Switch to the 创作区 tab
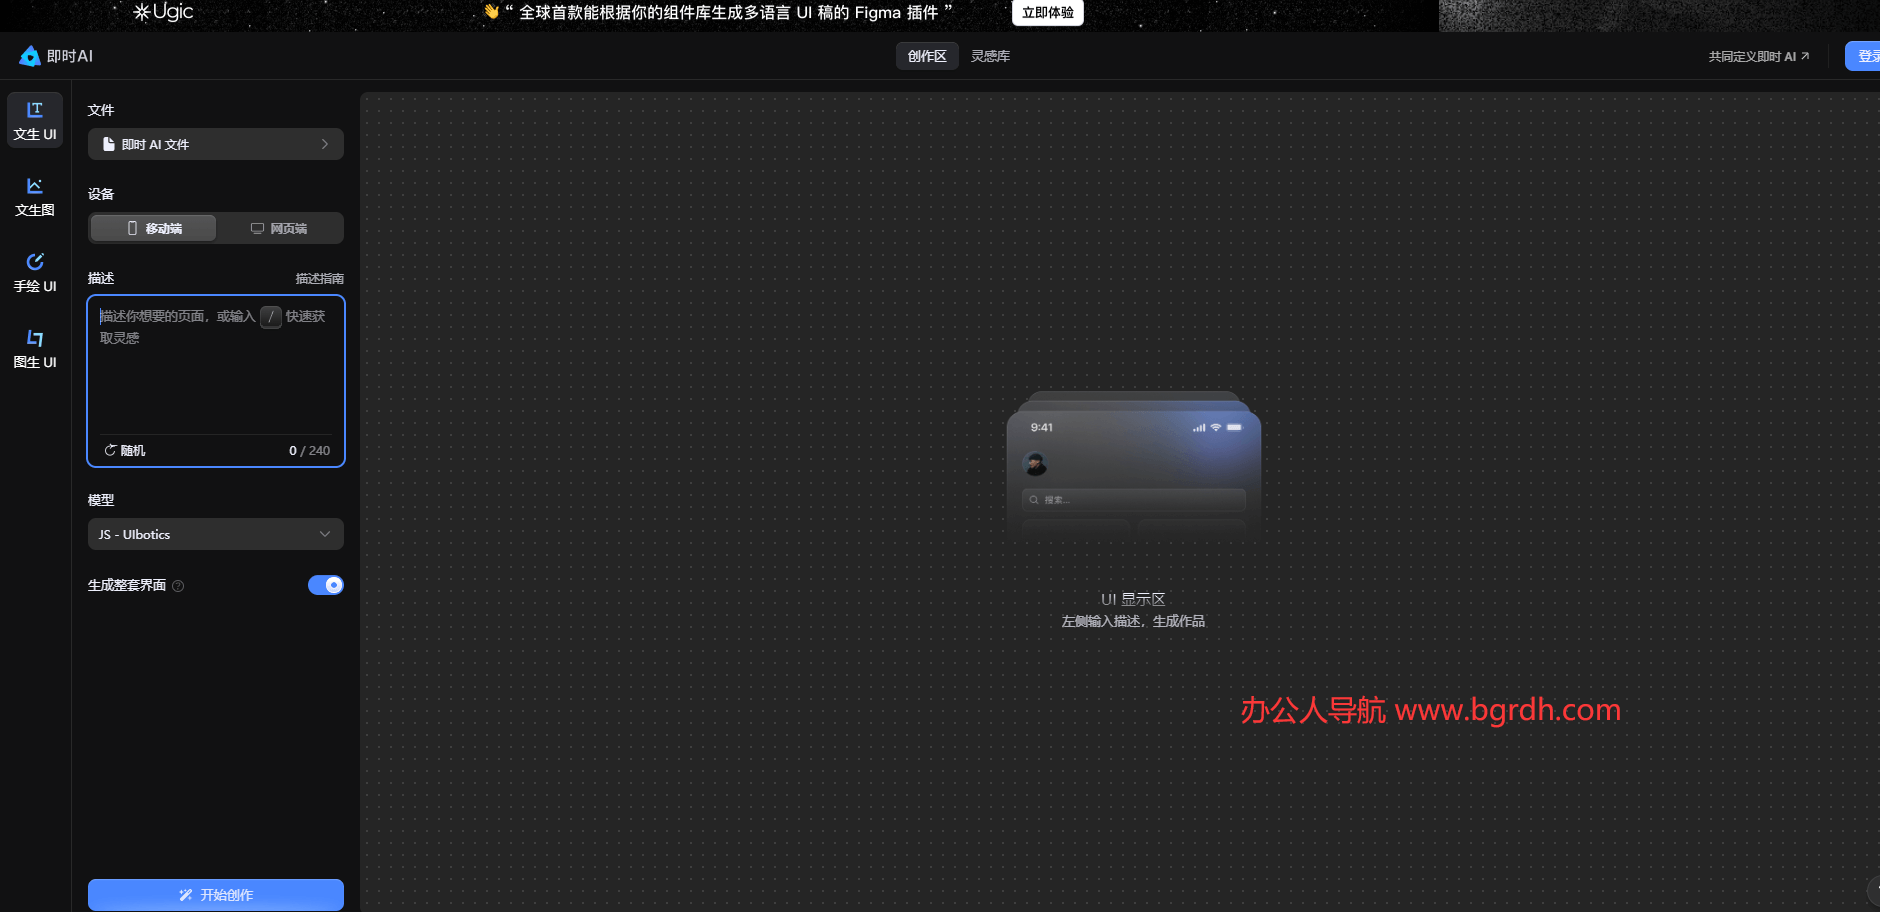This screenshot has width=1880, height=912. click(926, 56)
